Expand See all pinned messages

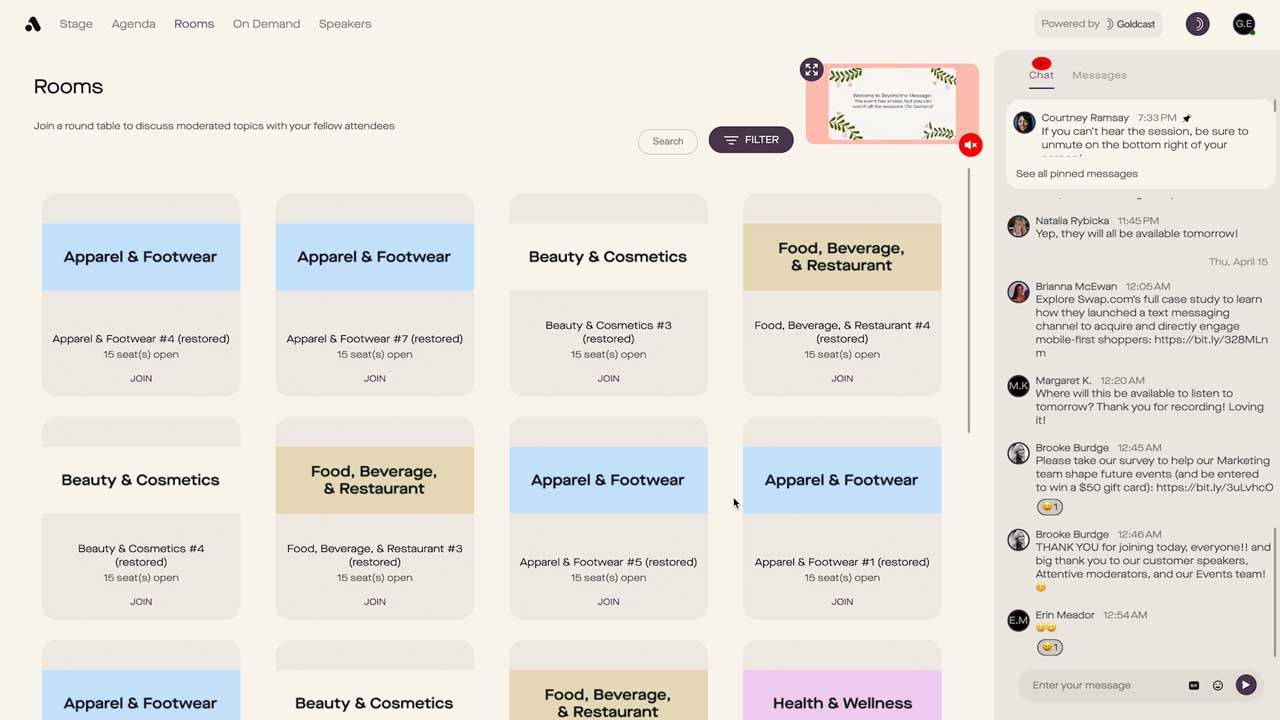pos(1076,174)
